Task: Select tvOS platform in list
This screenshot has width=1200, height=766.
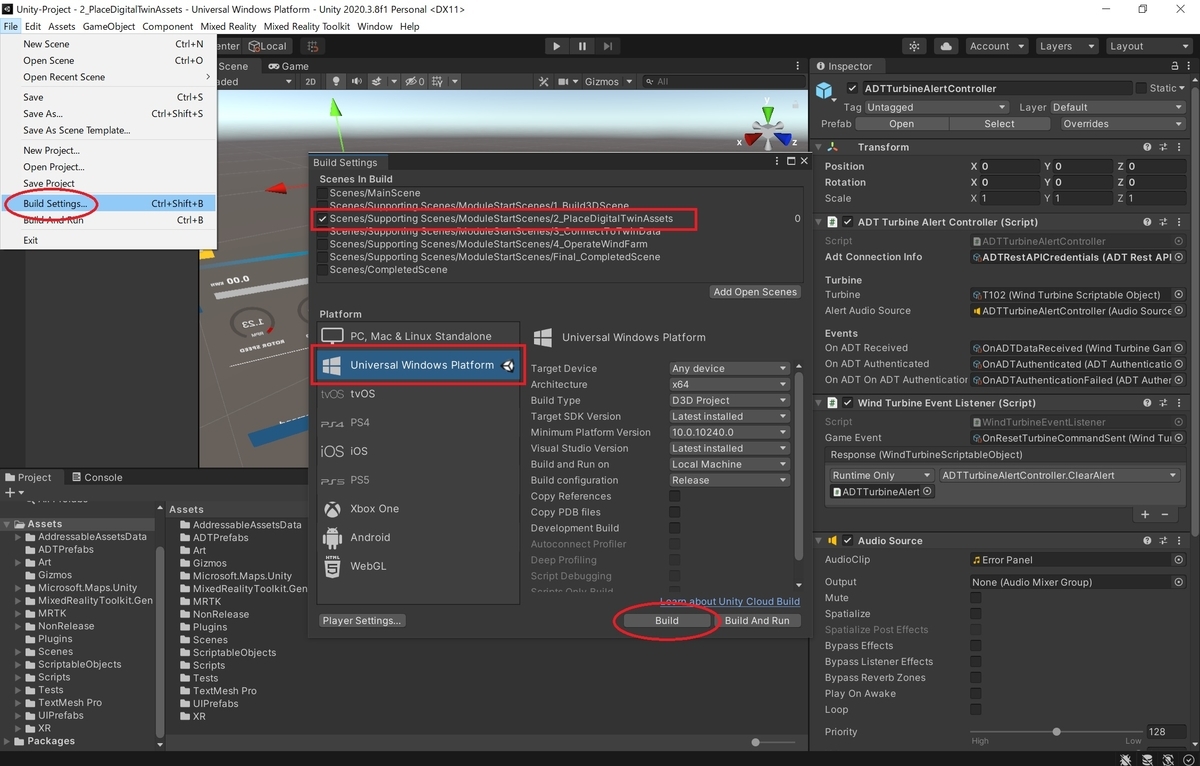Action: pyautogui.click(x=419, y=394)
